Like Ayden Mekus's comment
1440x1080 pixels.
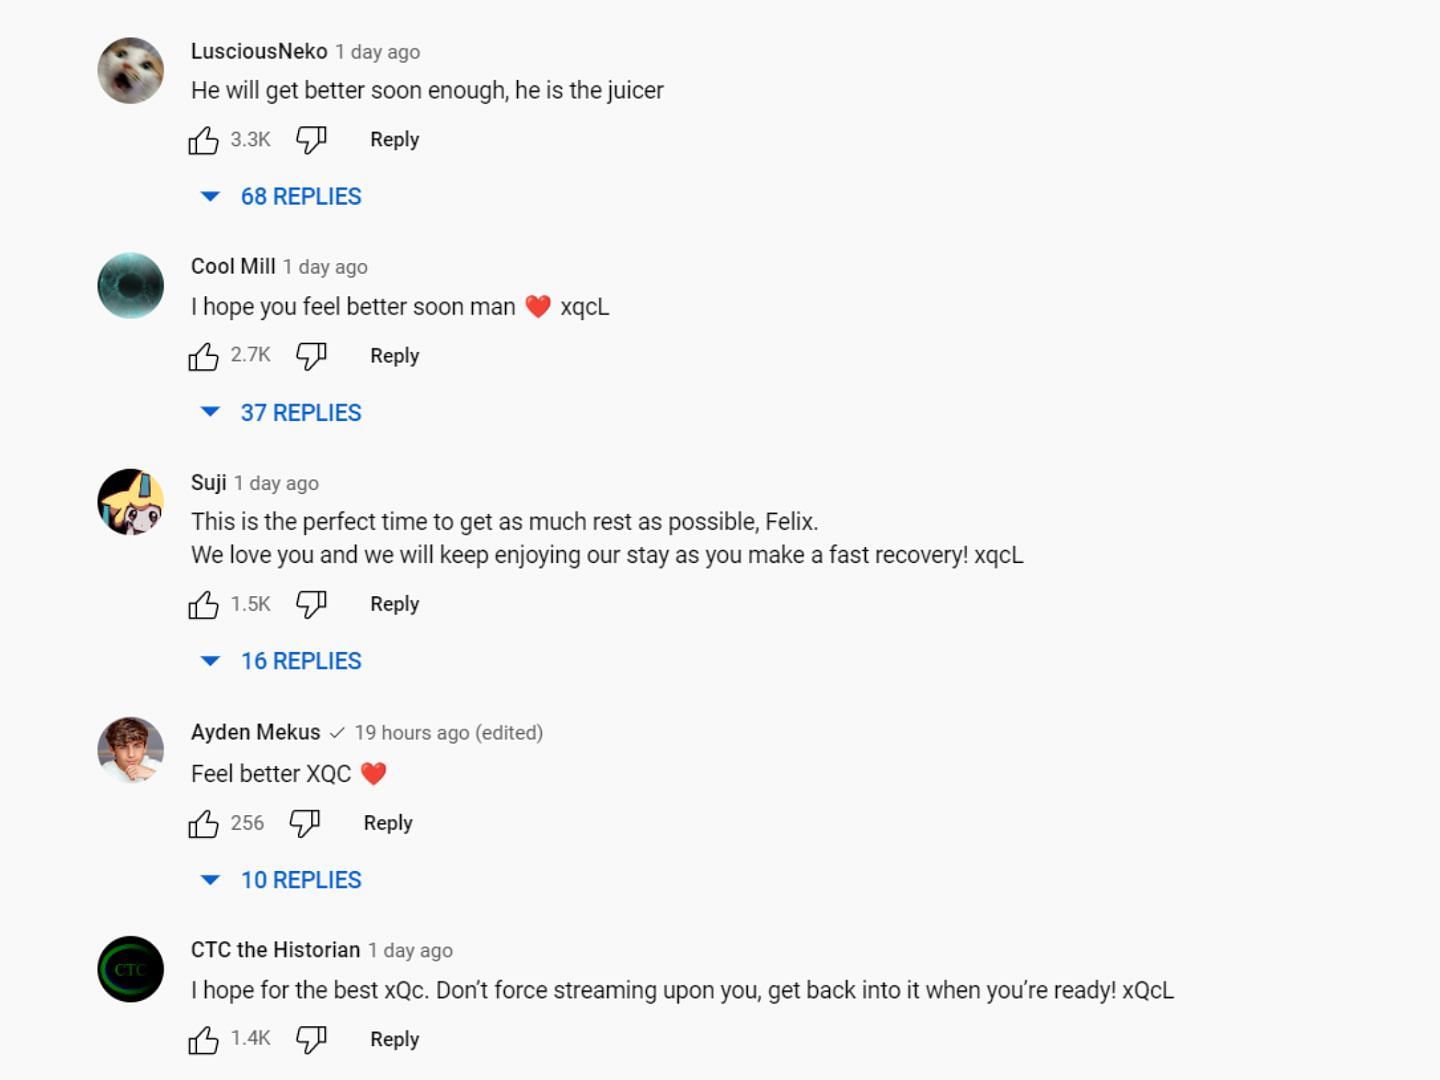pos(203,823)
